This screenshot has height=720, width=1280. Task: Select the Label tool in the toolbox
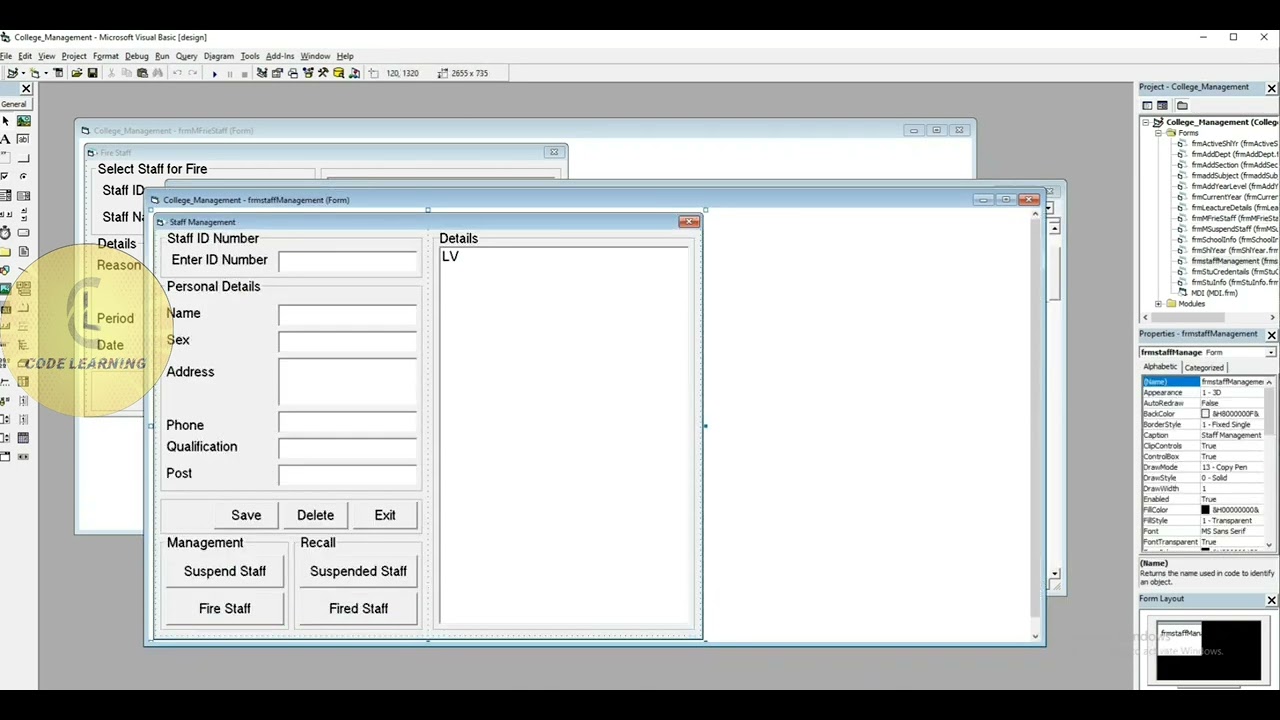[5, 139]
